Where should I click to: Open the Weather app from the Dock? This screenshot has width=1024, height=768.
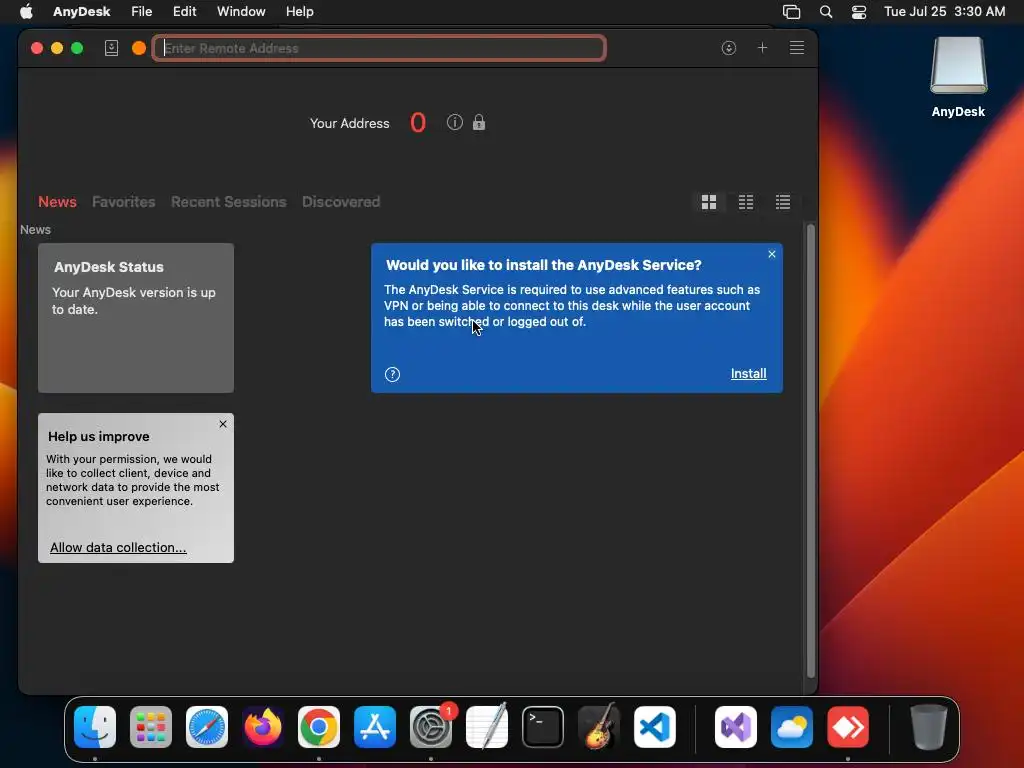click(x=792, y=727)
